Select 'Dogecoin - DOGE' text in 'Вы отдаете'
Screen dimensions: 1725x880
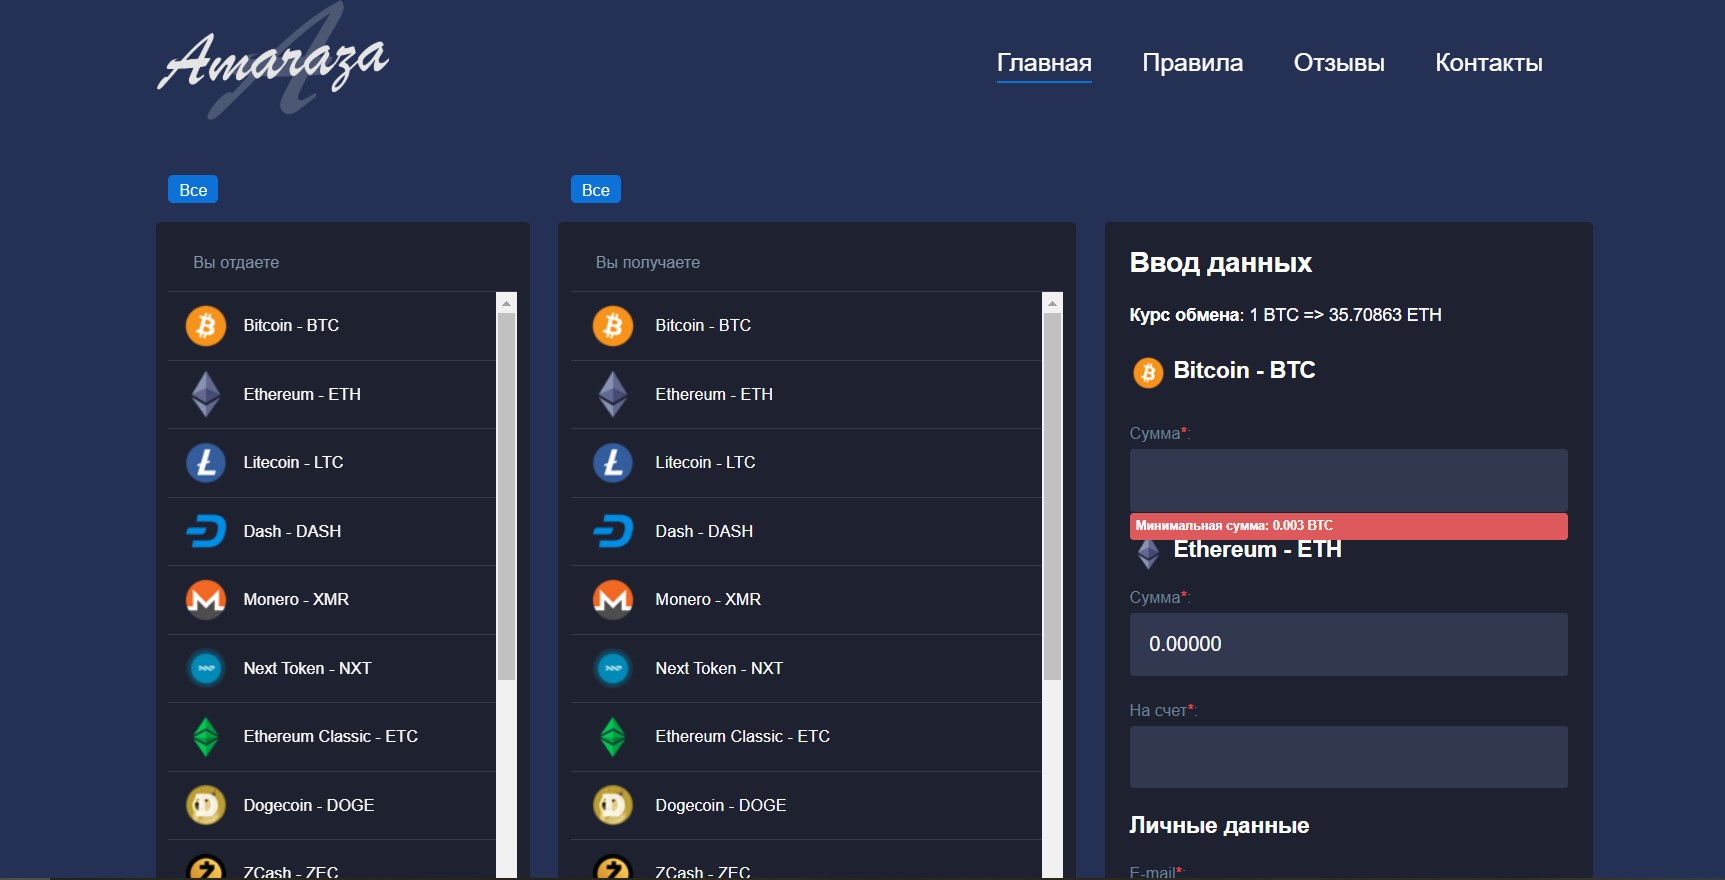309,805
